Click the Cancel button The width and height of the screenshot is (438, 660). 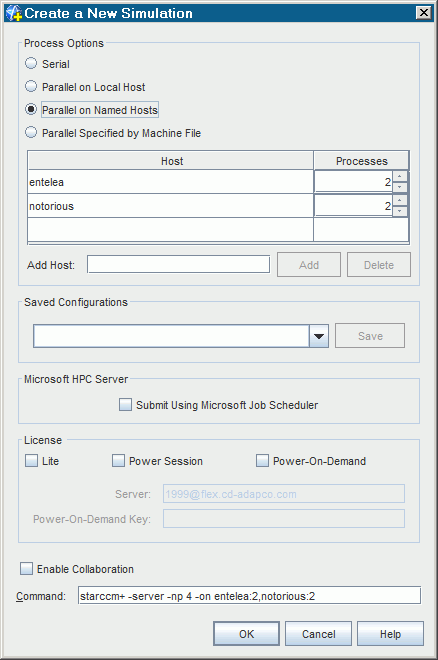pyautogui.click(x=319, y=633)
